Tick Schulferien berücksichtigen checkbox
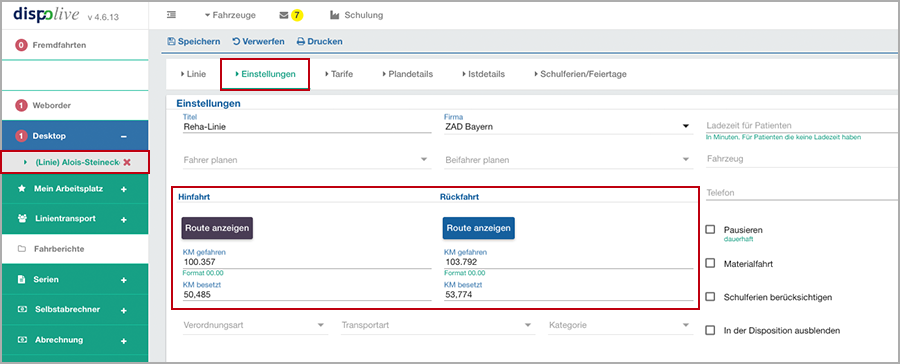The width and height of the screenshot is (900, 364). (710, 296)
